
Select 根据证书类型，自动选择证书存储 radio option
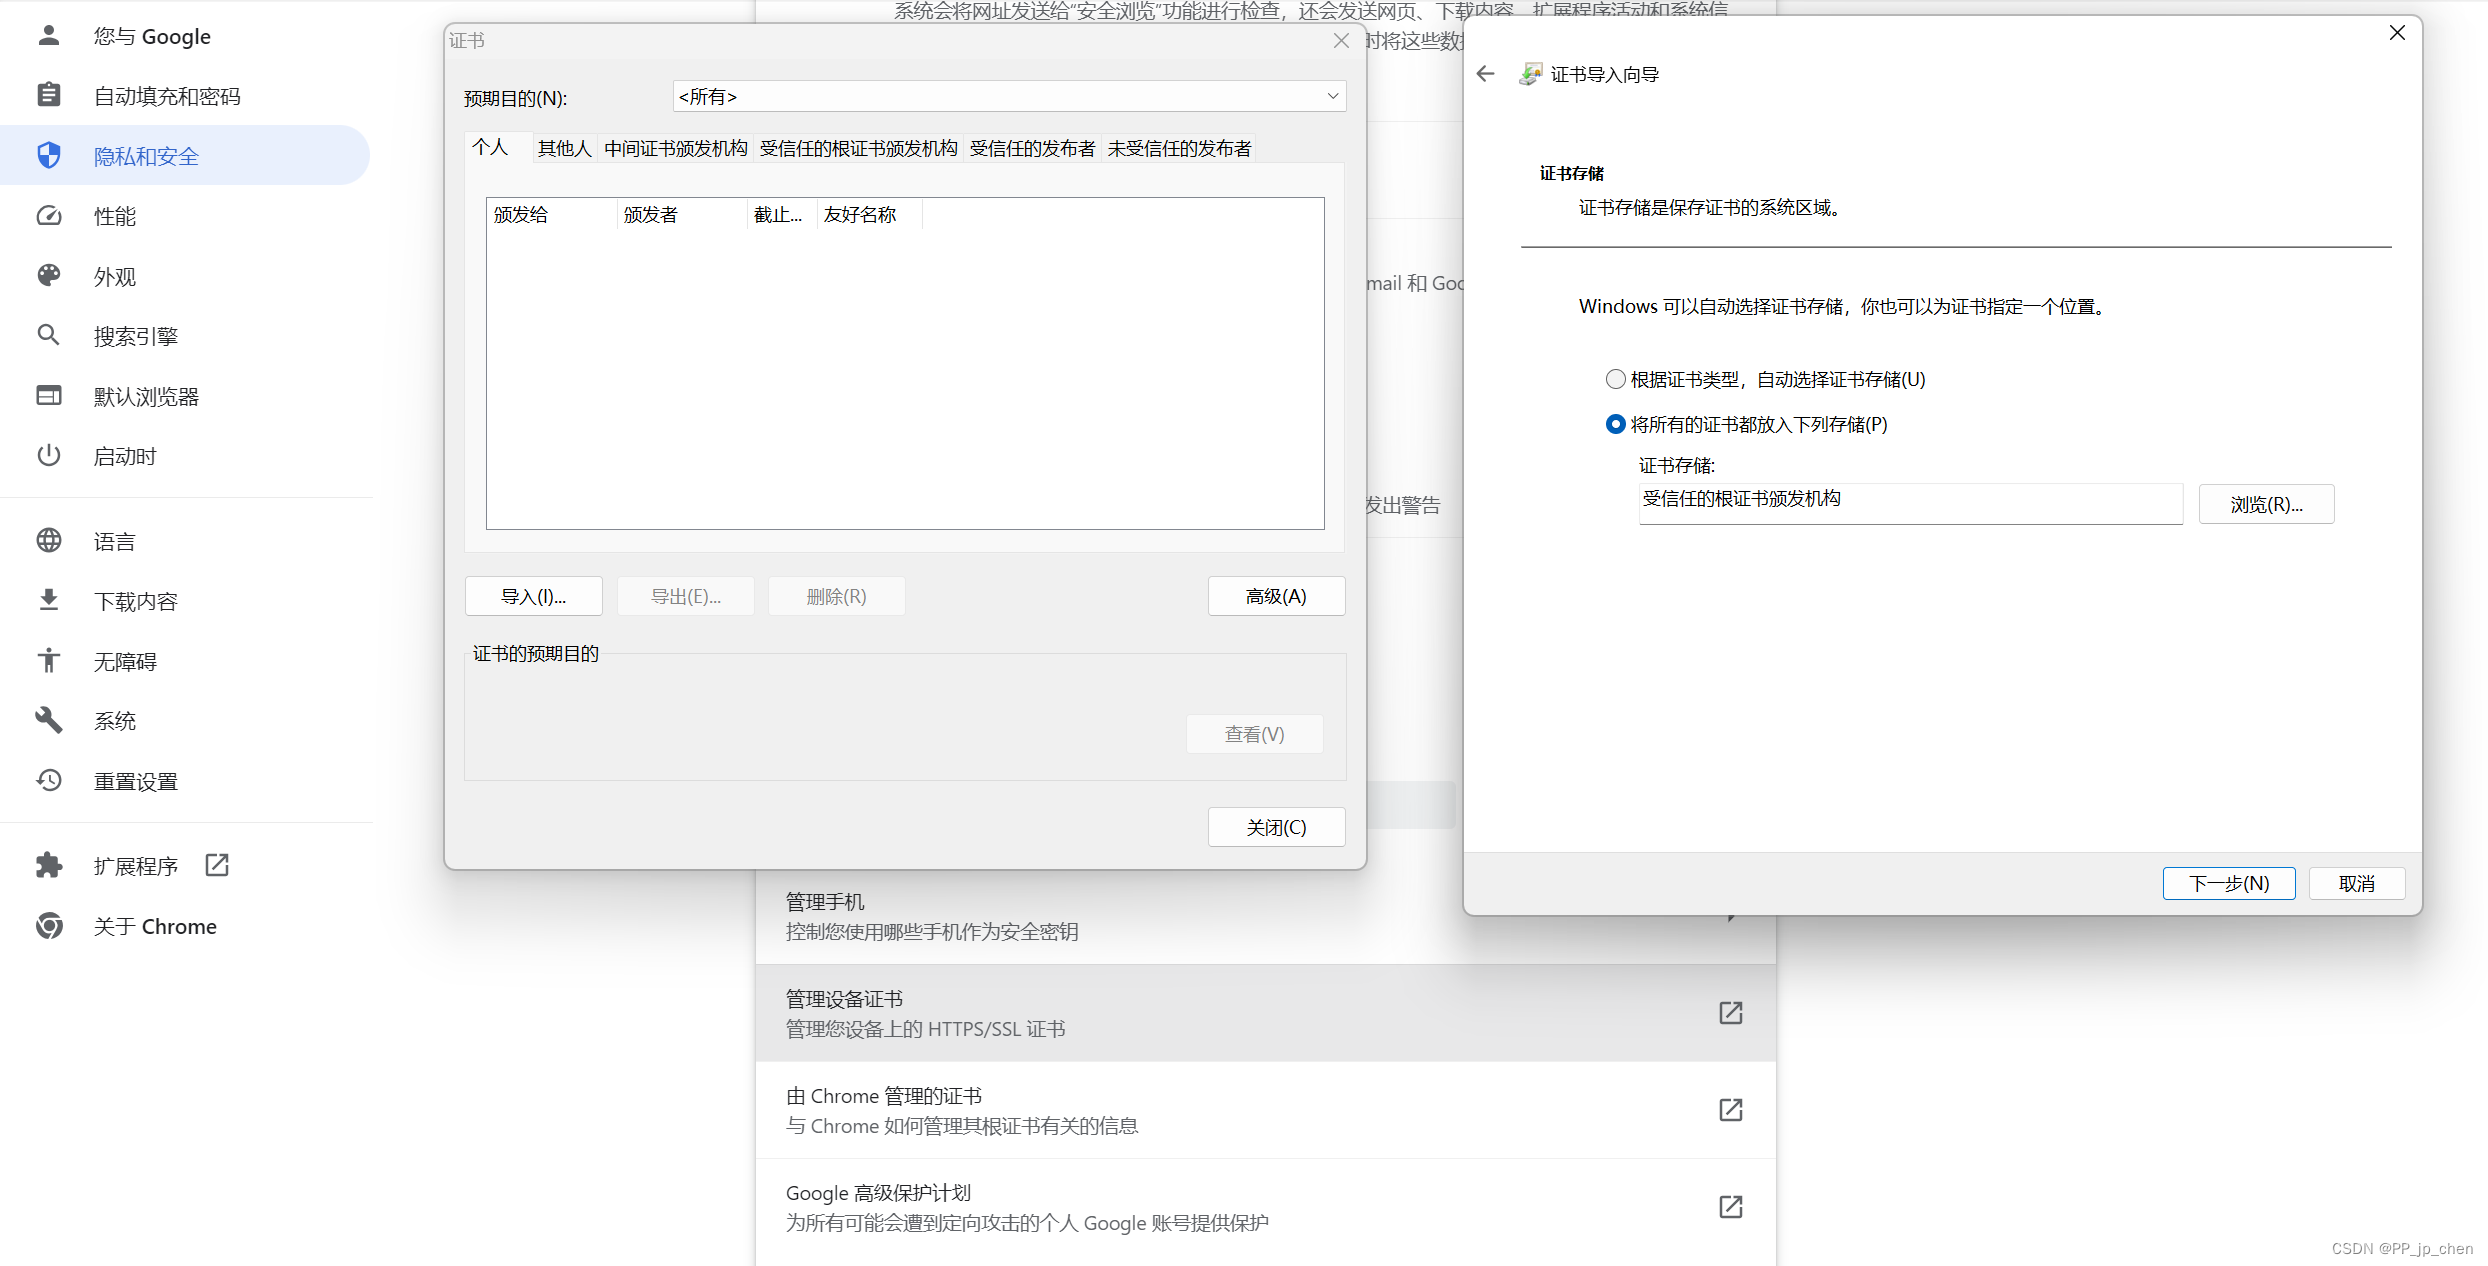click(x=1615, y=379)
